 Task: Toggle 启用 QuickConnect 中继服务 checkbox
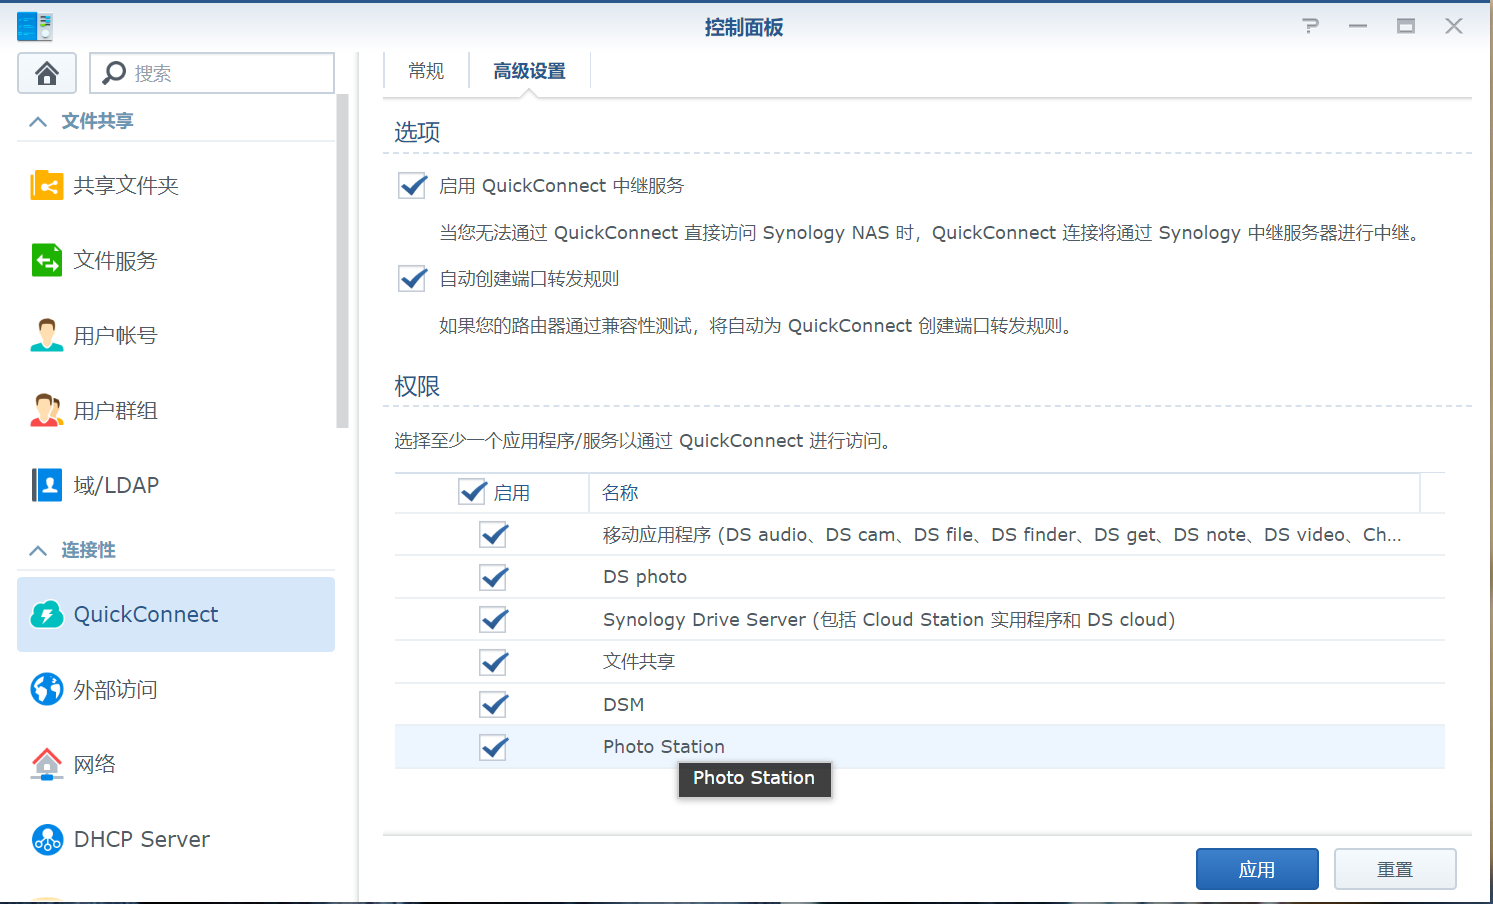coord(413,185)
